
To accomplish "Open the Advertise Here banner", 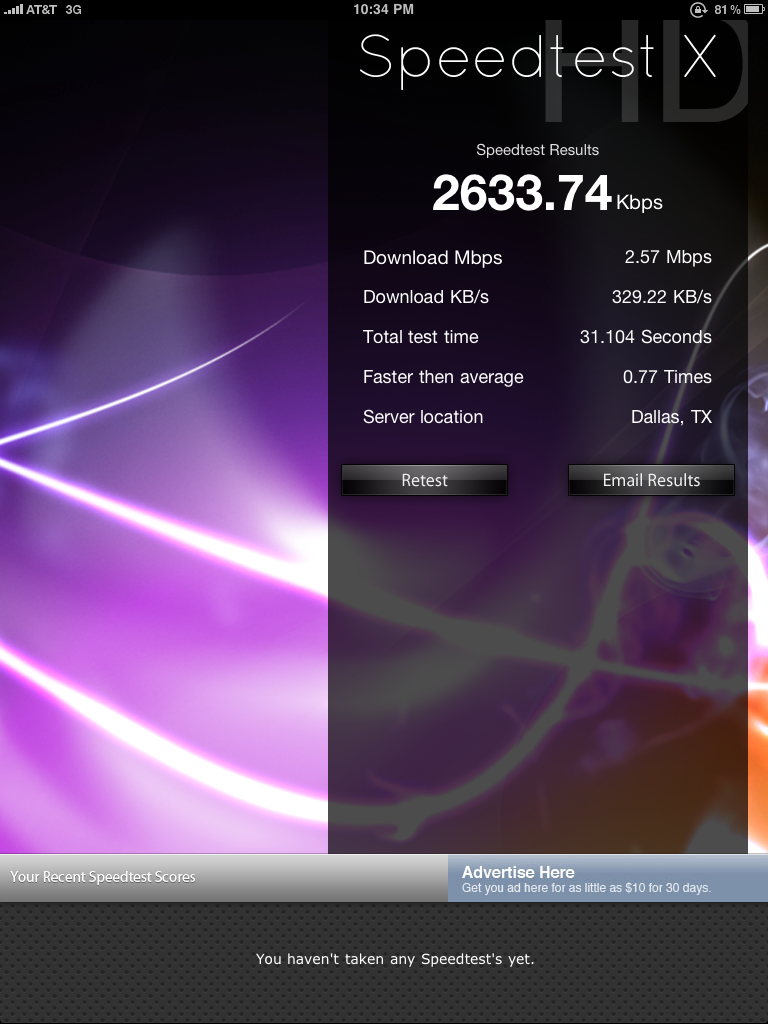I will point(607,879).
